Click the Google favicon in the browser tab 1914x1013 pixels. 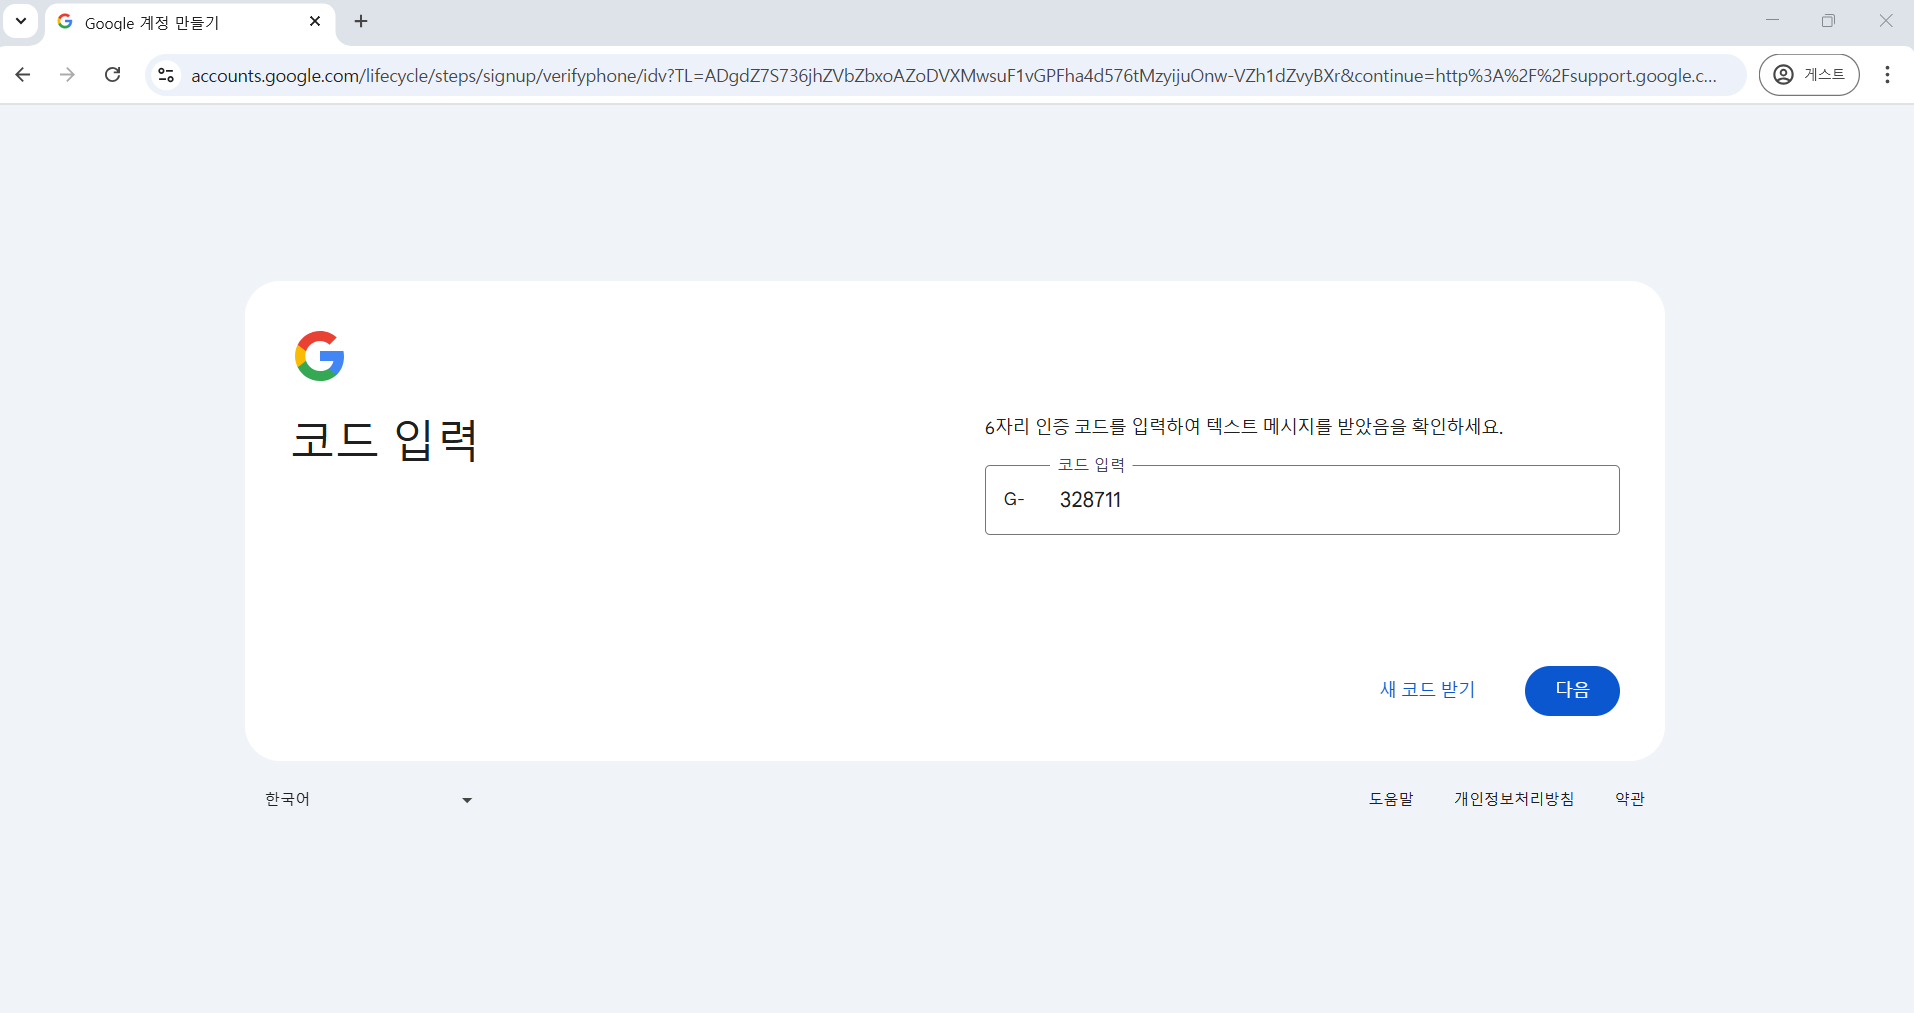[x=63, y=21]
